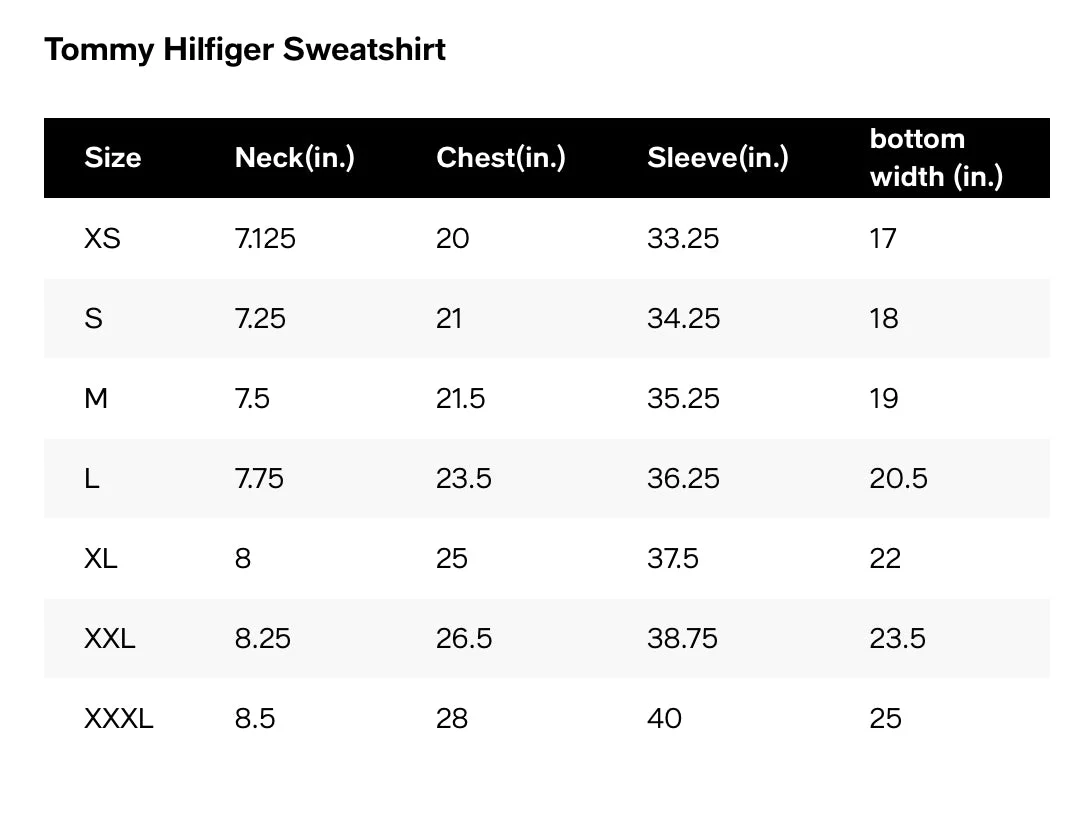Select the XS size row label

coord(103,239)
